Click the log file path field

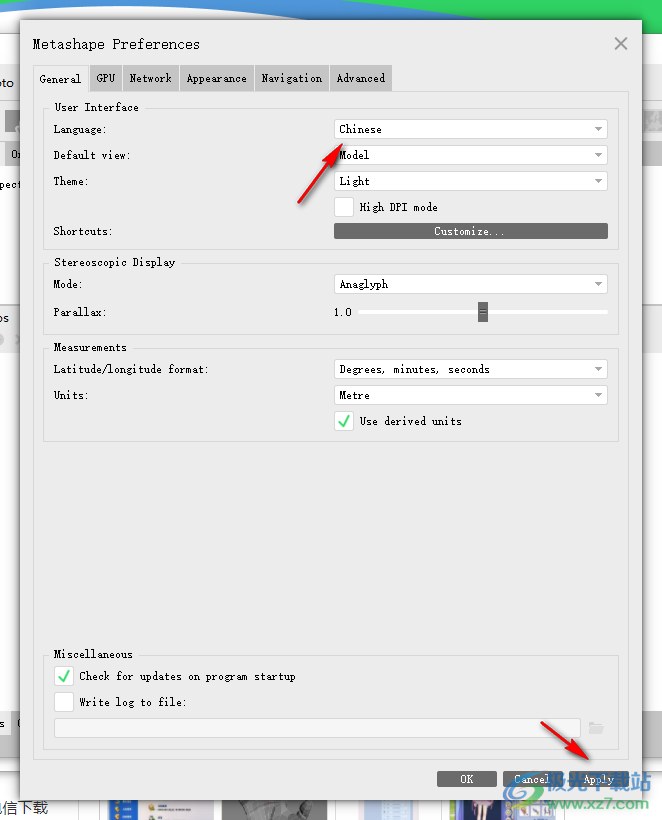(317, 728)
